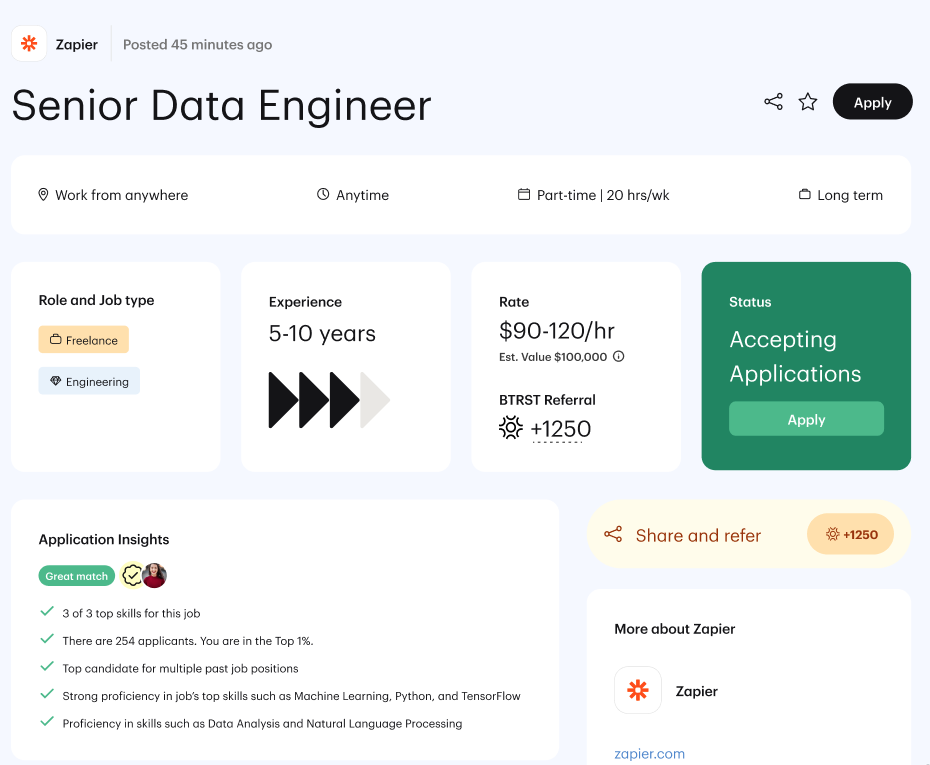Bookmark the job with the star icon
The image size is (930, 765).
(807, 102)
